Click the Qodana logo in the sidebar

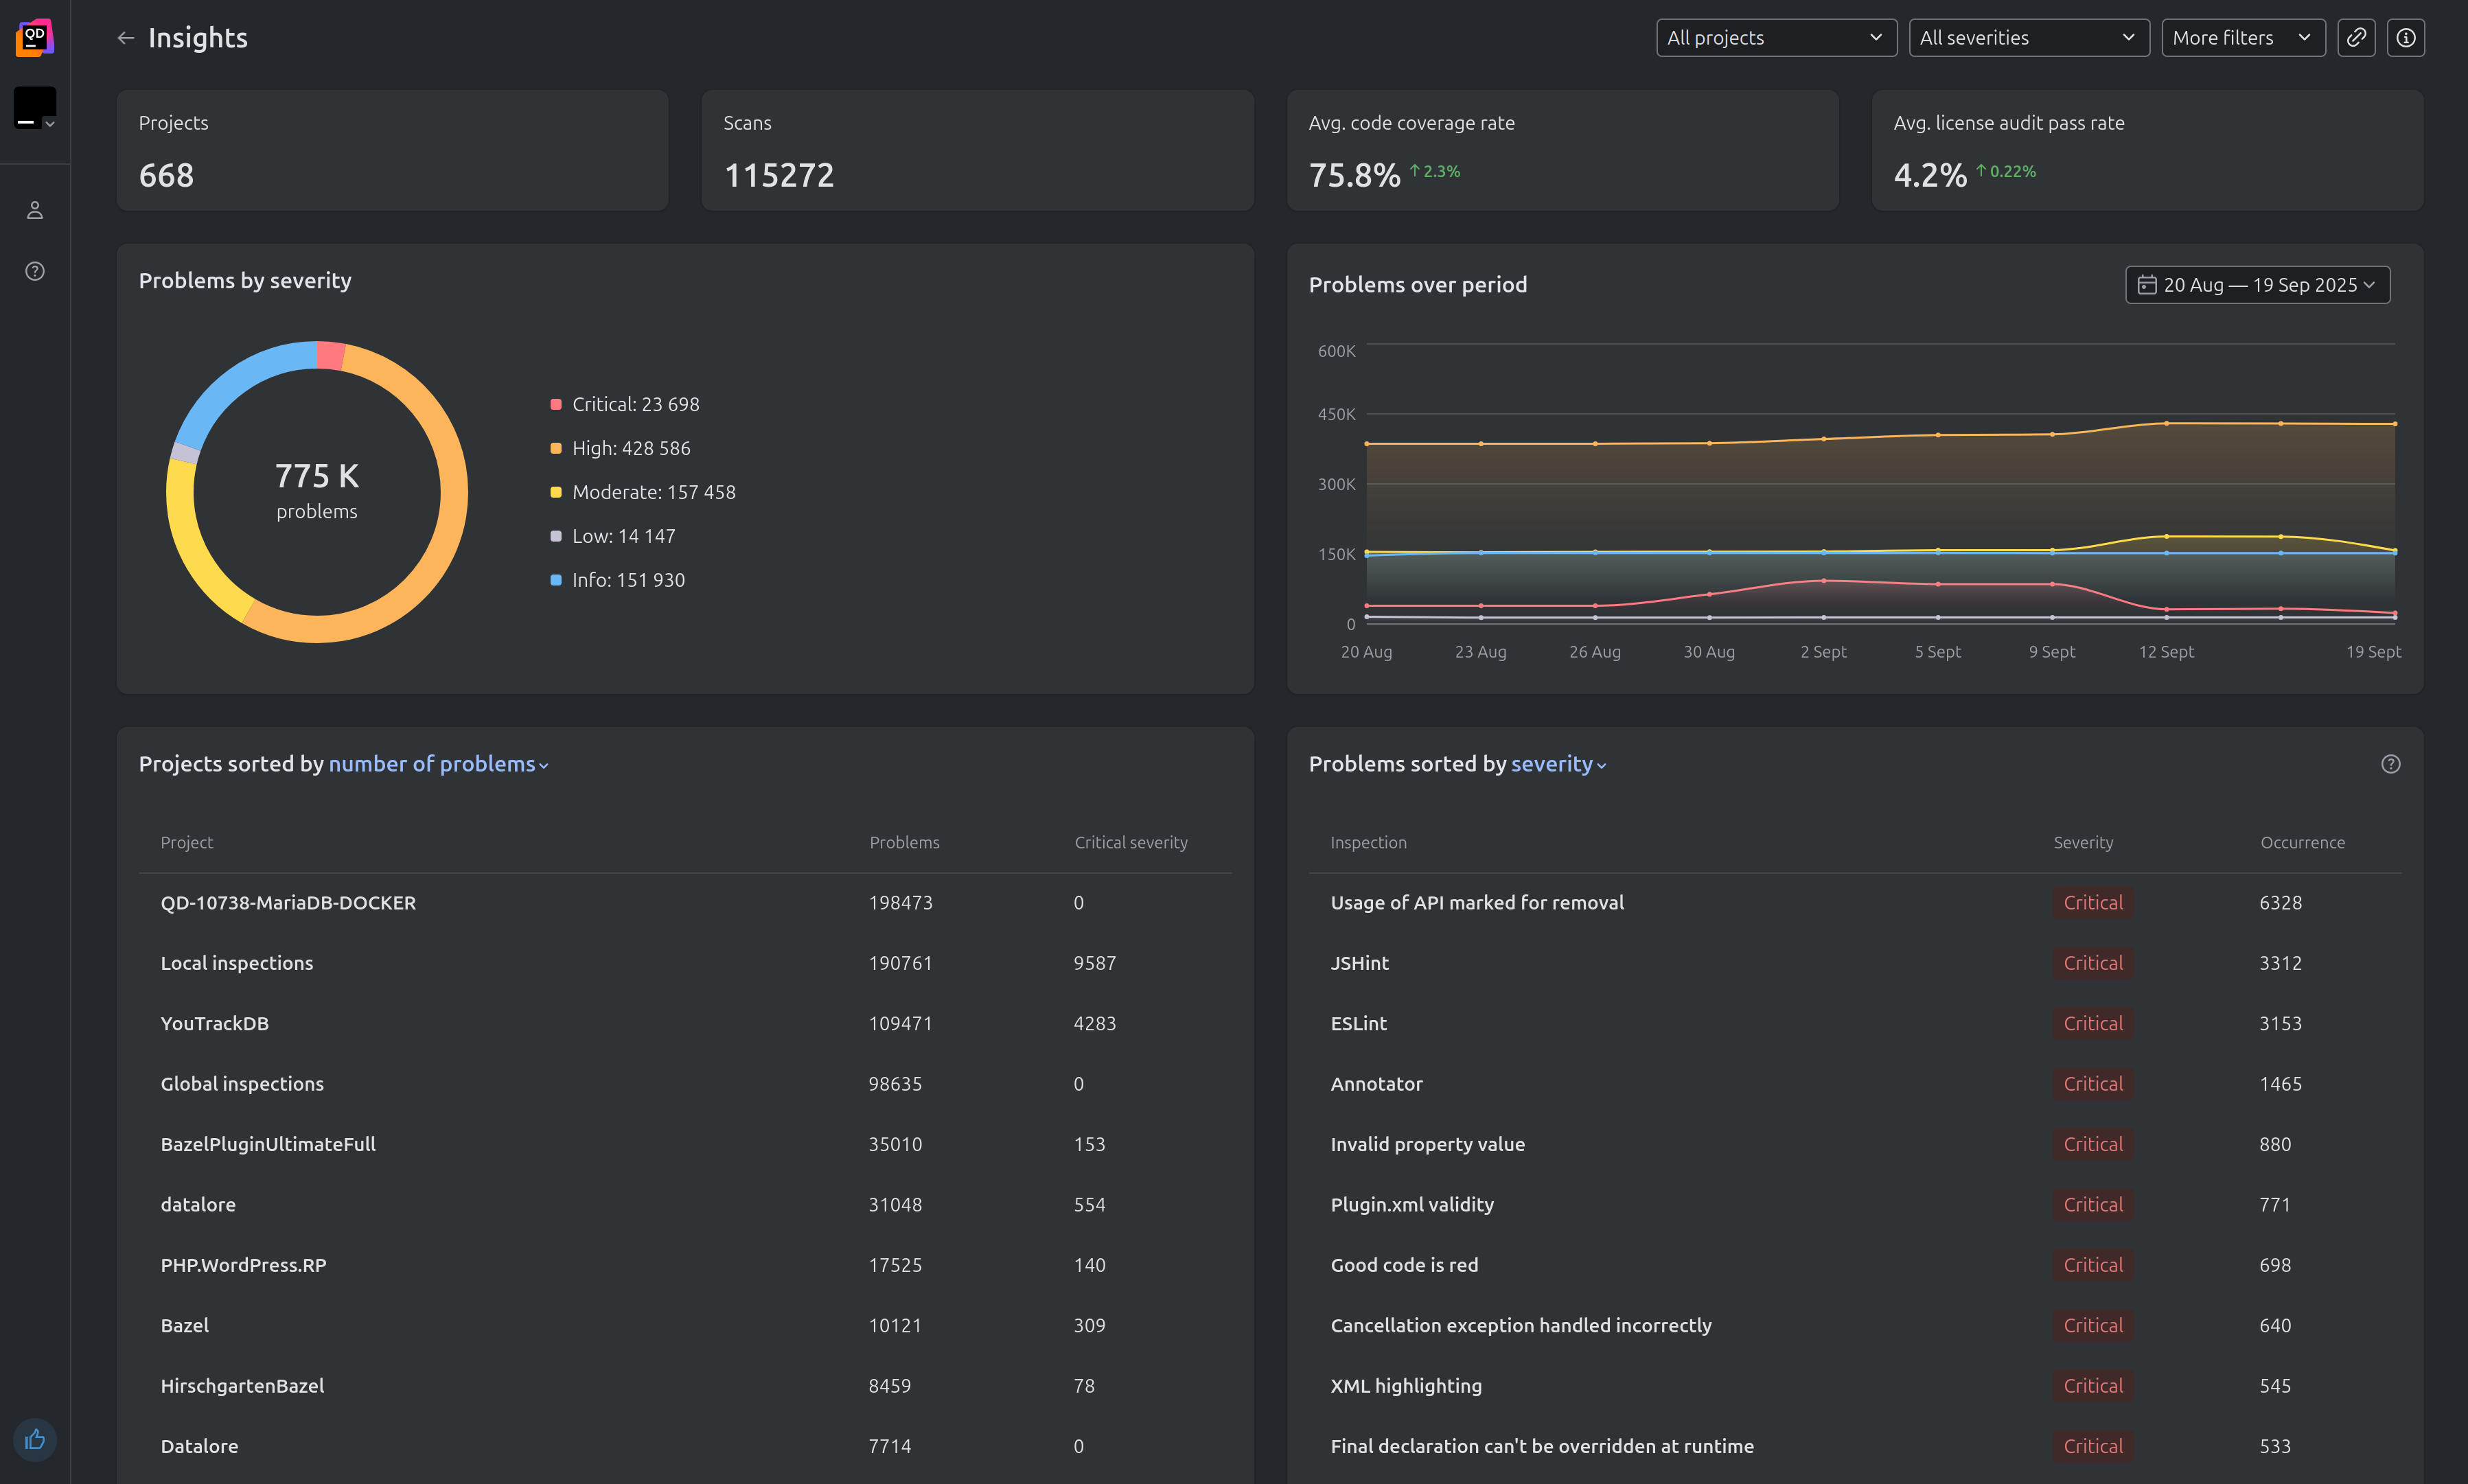pos(34,37)
